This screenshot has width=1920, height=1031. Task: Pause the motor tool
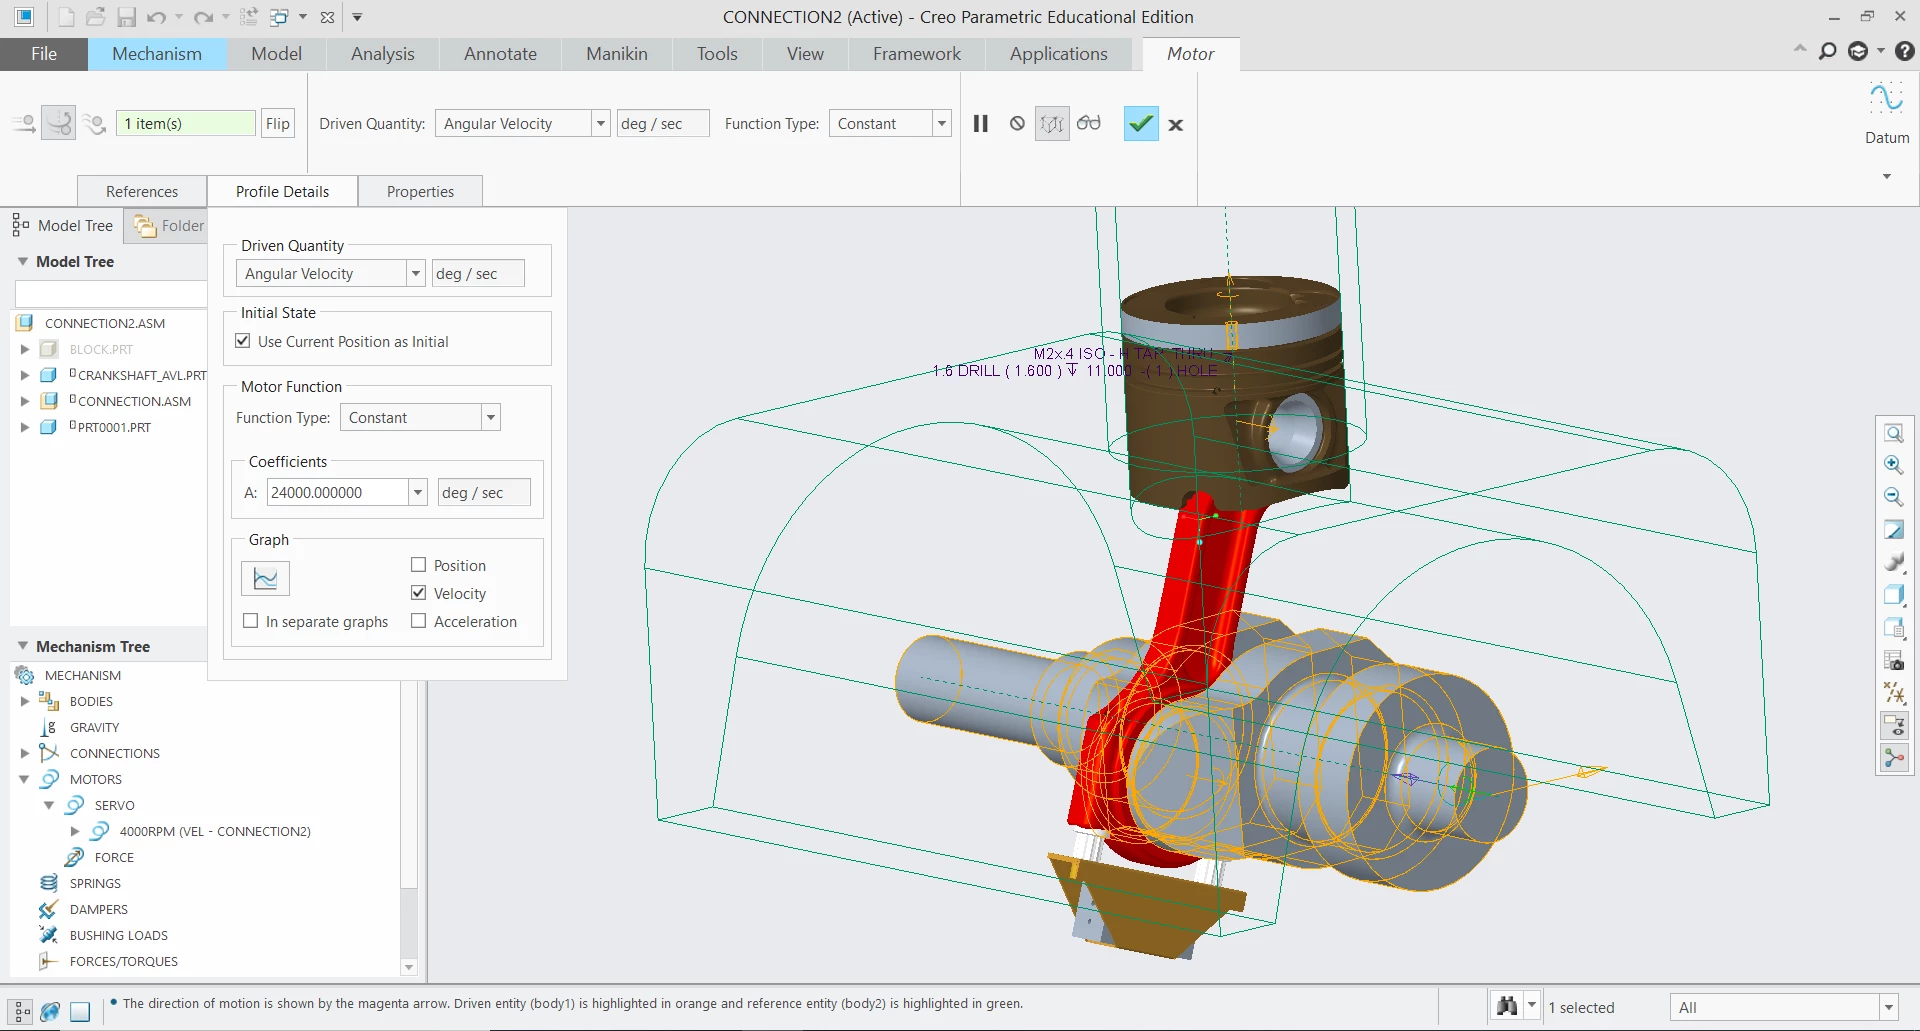coord(981,124)
